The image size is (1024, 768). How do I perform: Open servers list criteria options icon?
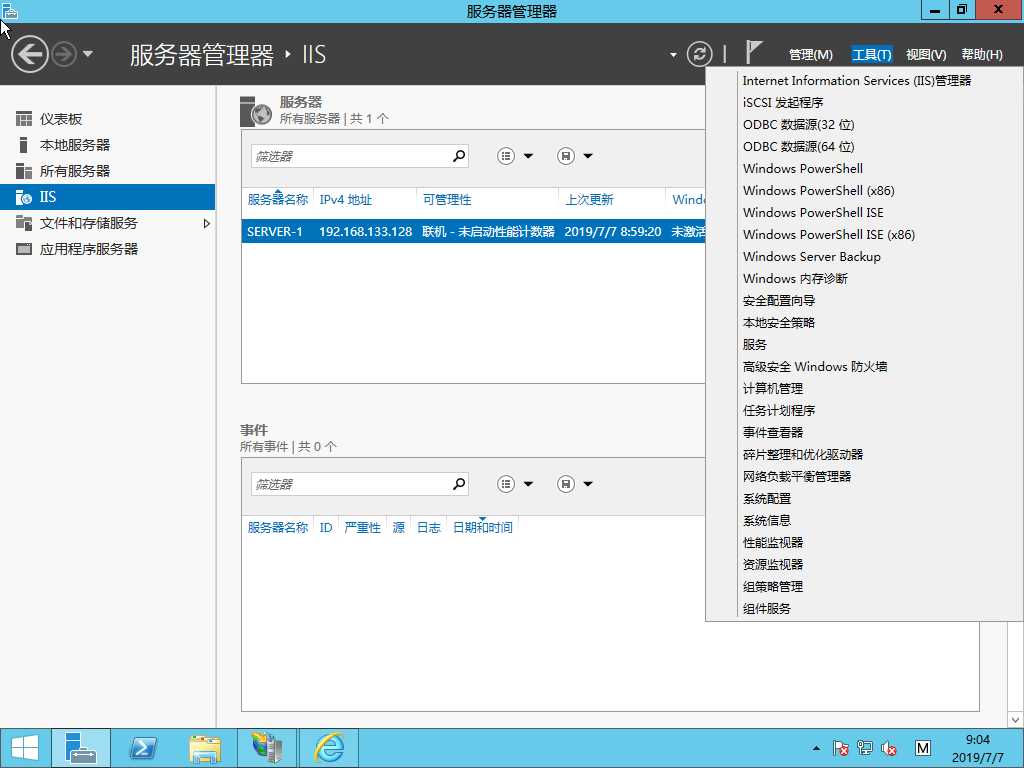[505, 156]
